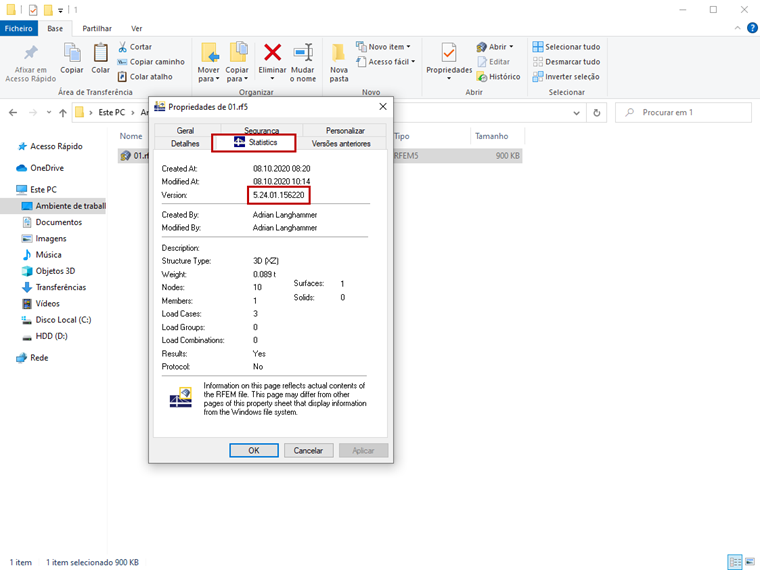Click Editar in ribbon
Viewport: 760px width, 570px height.
click(x=493, y=62)
